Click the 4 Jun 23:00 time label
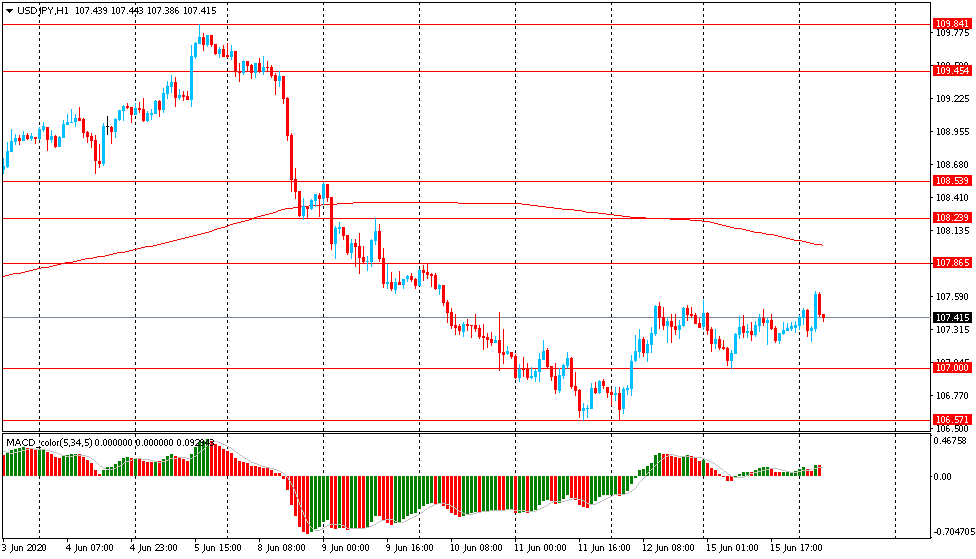This screenshot has height=559, width=976. 154,548
